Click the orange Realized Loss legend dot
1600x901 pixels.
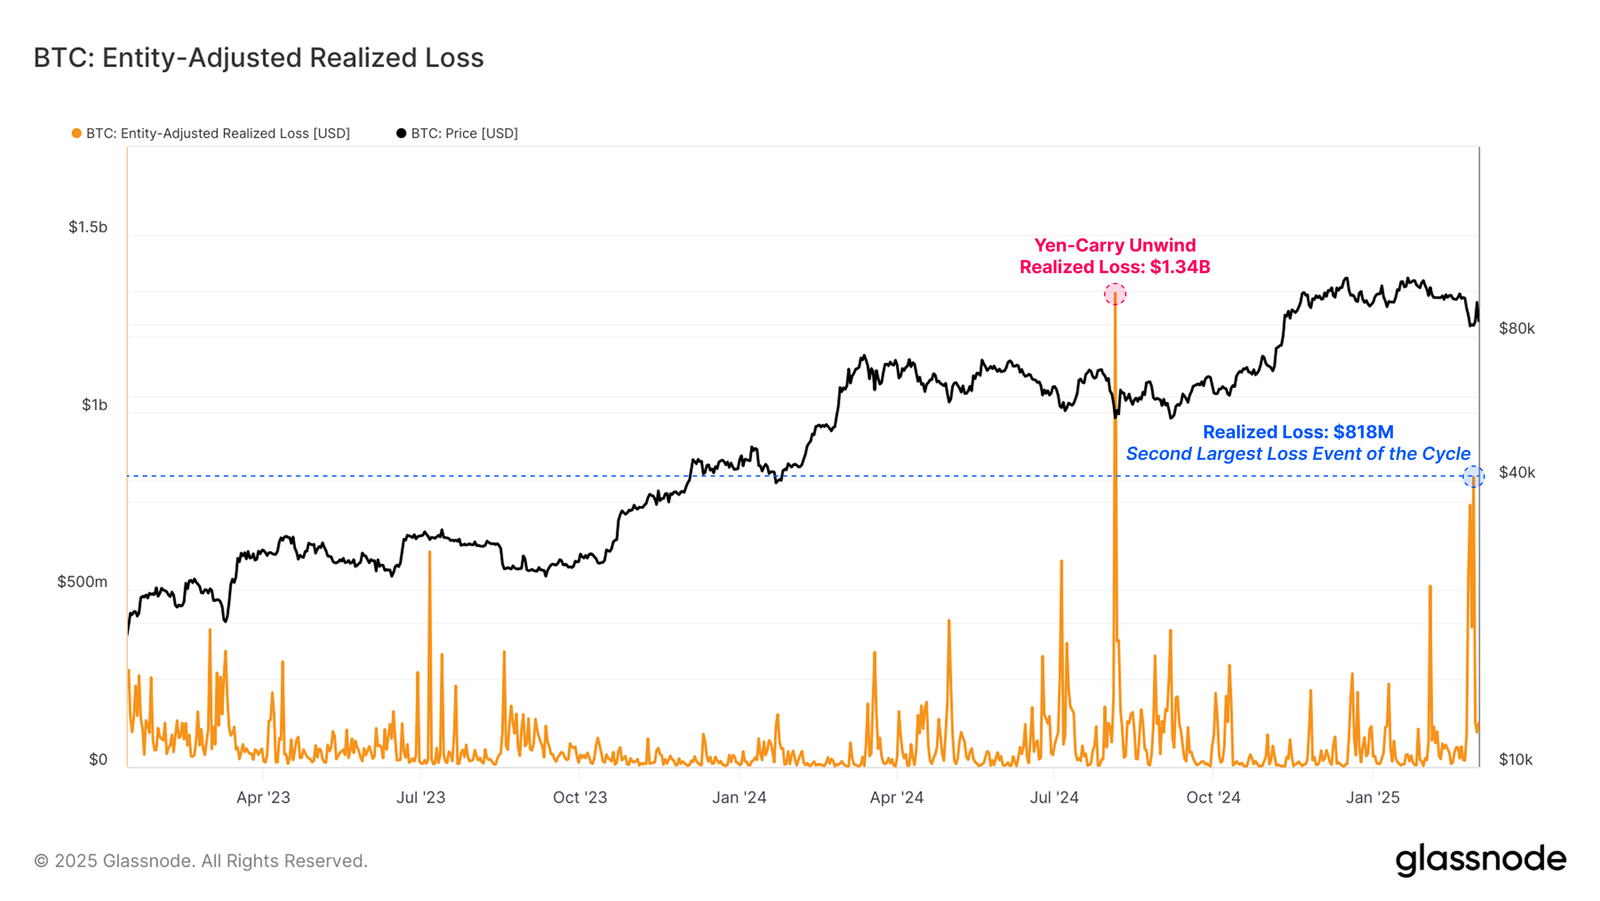click(77, 133)
